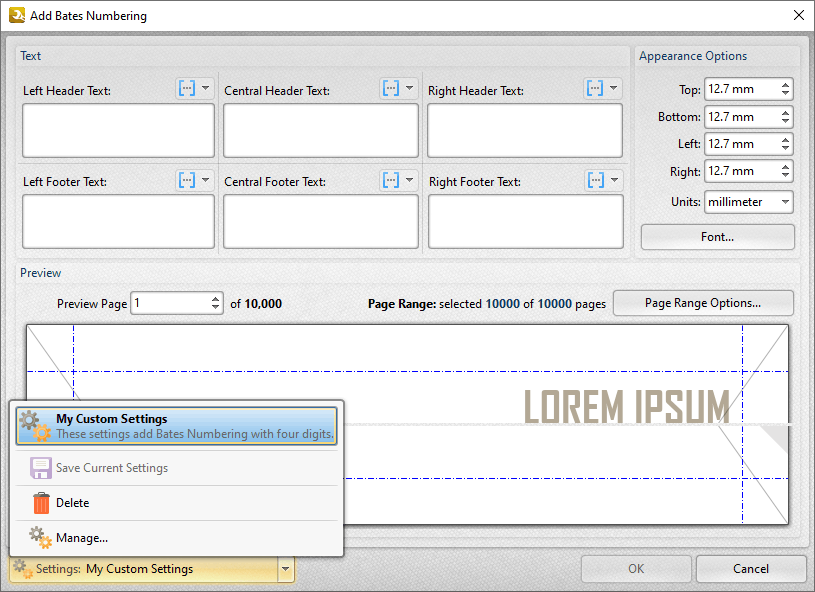Open the Settings dropdown arrow at bottom left
Image resolution: width=815 pixels, height=592 pixels.
click(286, 569)
